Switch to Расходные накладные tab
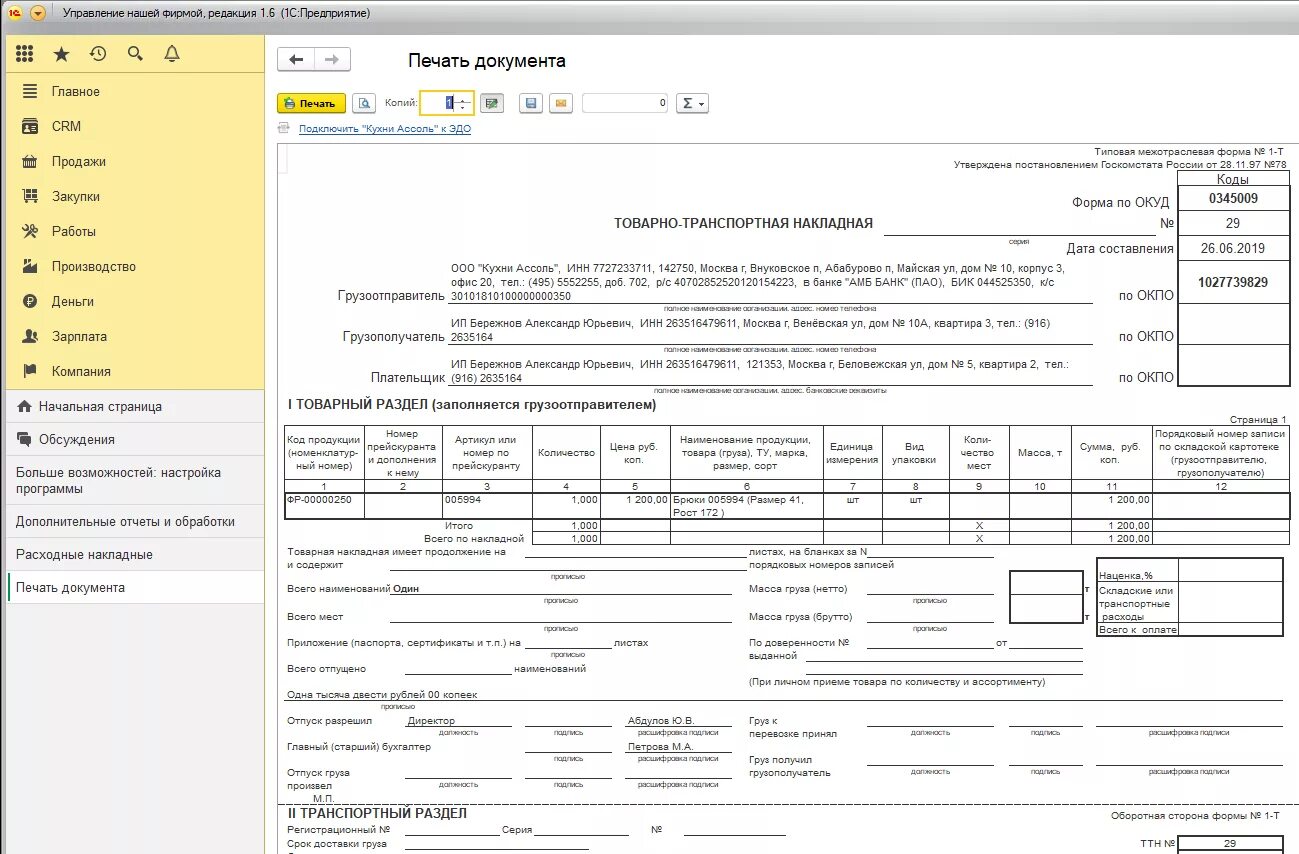Viewport: 1299px width, 854px height. click(135, 554)
